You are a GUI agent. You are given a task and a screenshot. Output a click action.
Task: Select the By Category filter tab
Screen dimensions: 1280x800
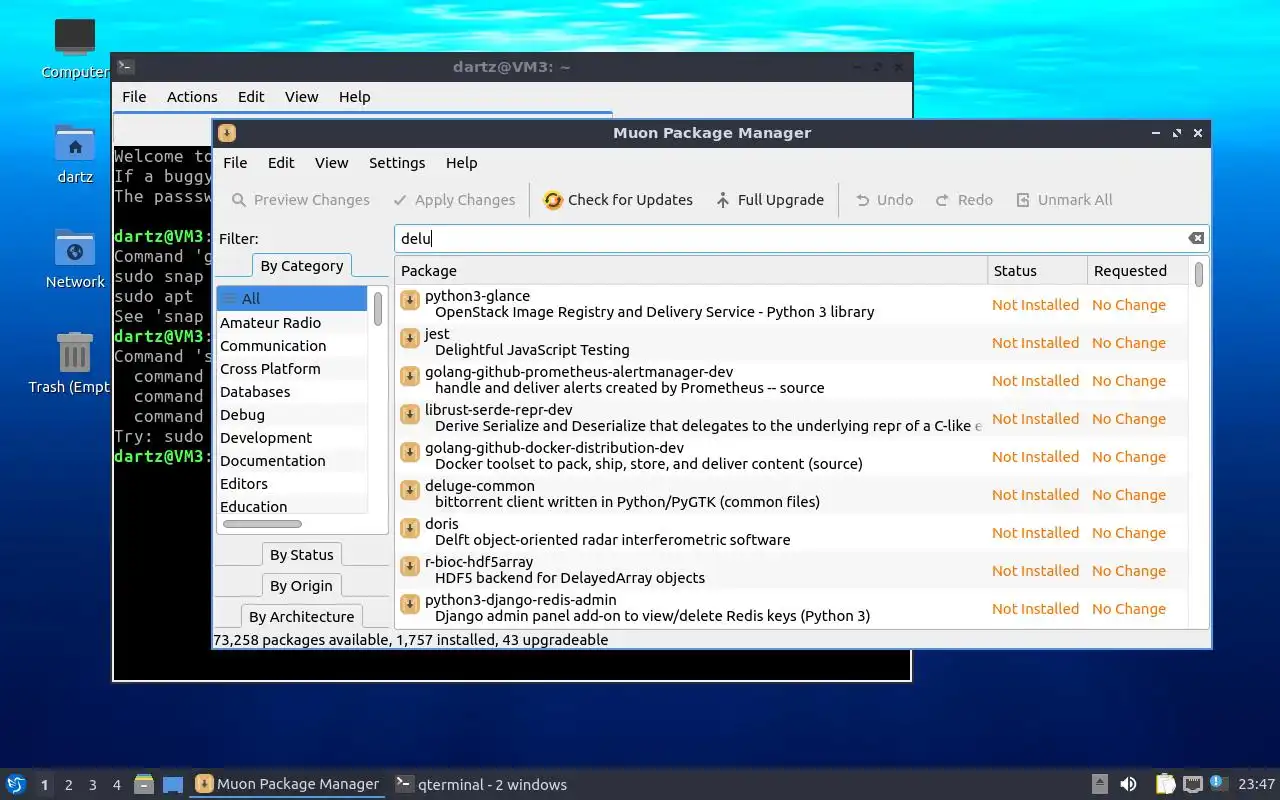coord(302,266)
